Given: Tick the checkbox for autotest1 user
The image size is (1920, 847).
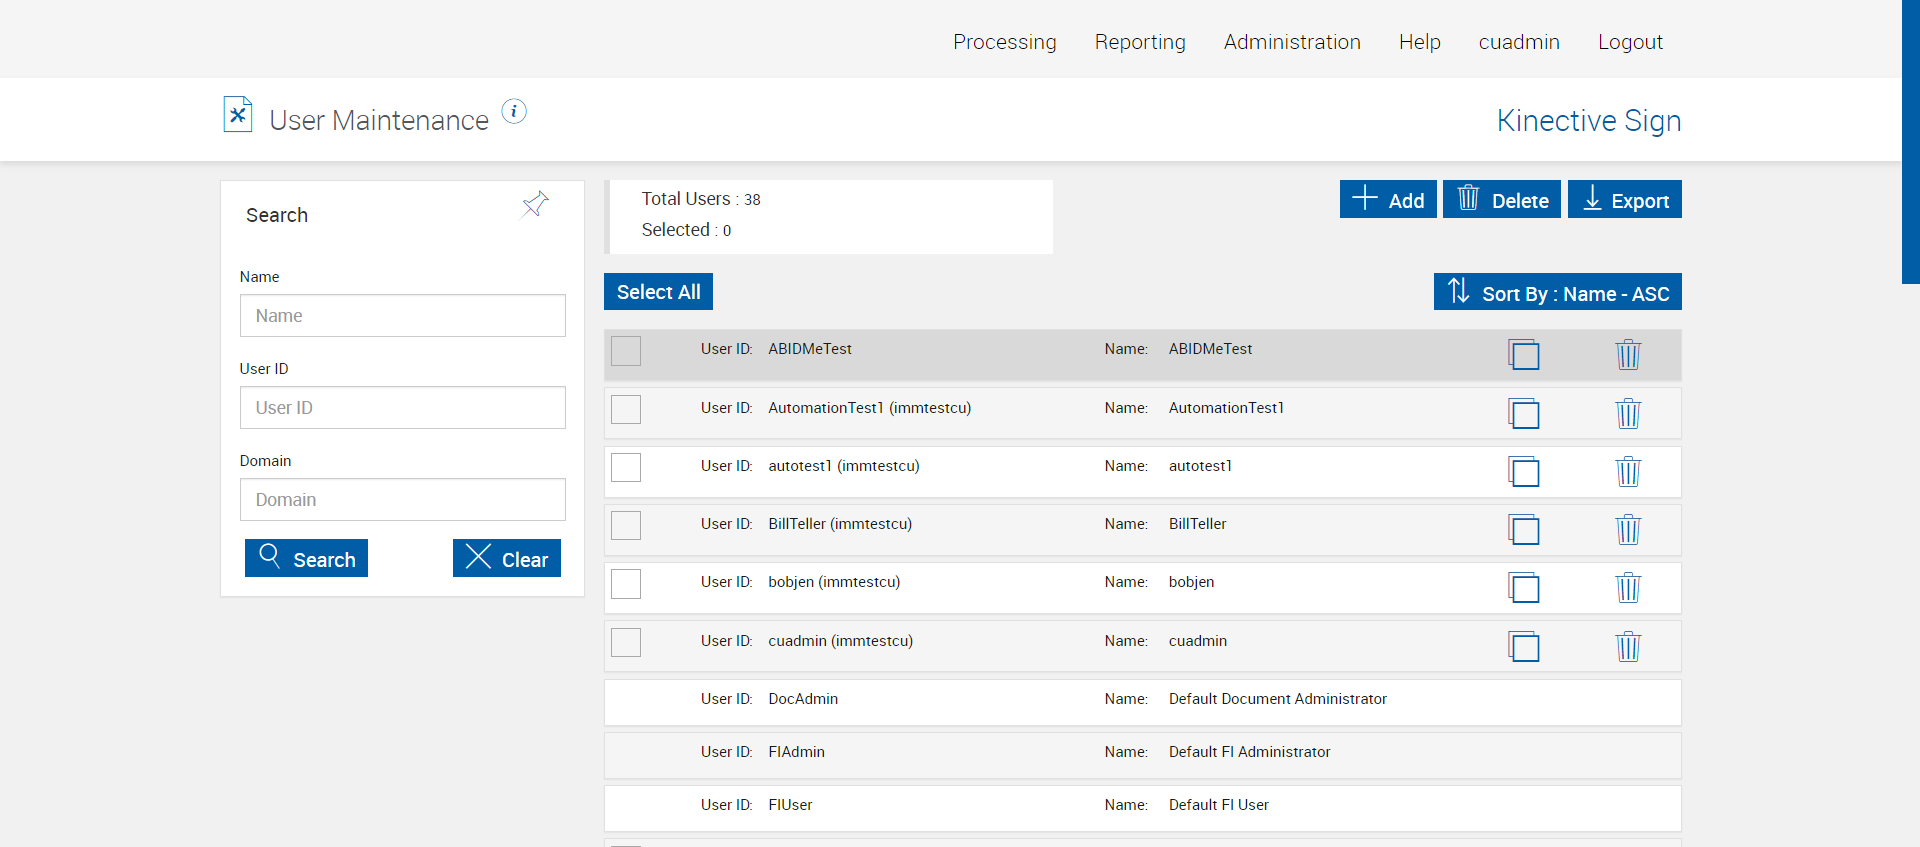Looking at the screenshot, I should (x=626, y=467).
